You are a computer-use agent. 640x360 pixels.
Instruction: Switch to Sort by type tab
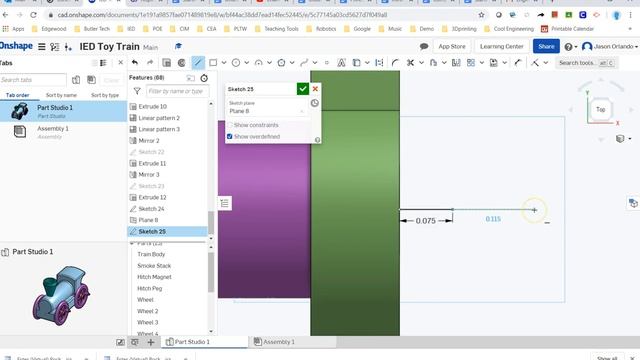(x=105, y=95)
